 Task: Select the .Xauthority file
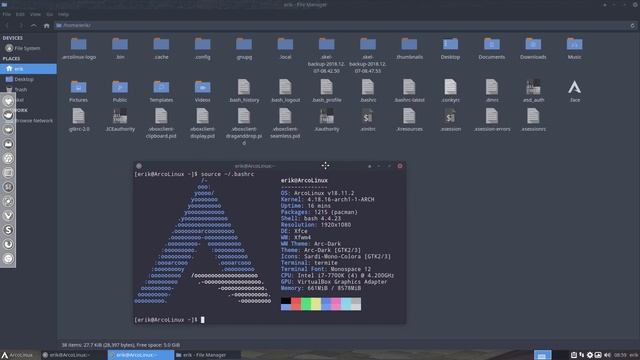327,121
